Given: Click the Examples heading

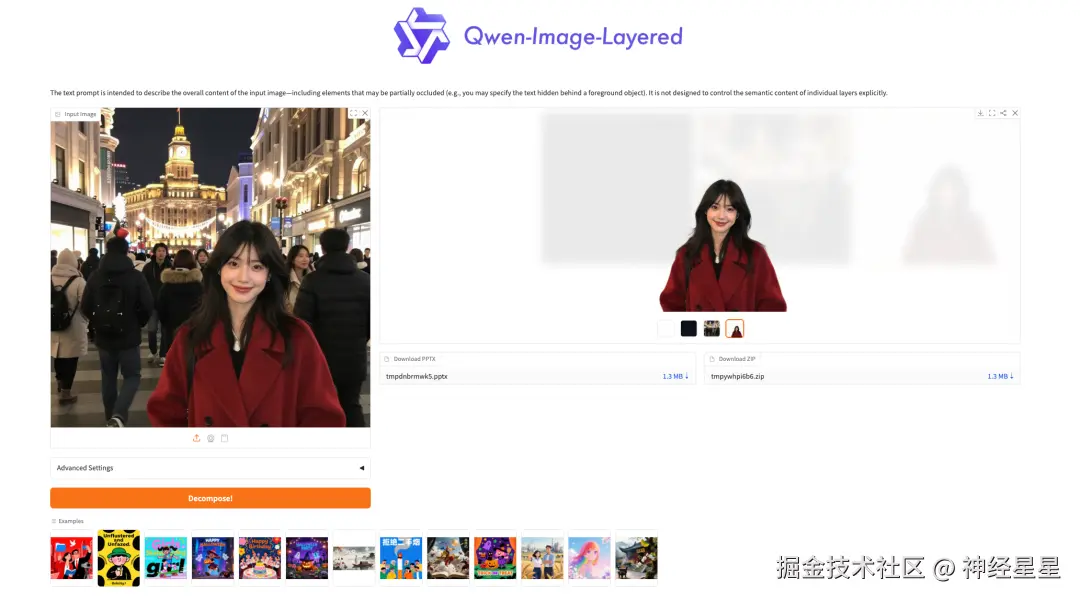Looking at the screenshot, I should pos(71,521).
